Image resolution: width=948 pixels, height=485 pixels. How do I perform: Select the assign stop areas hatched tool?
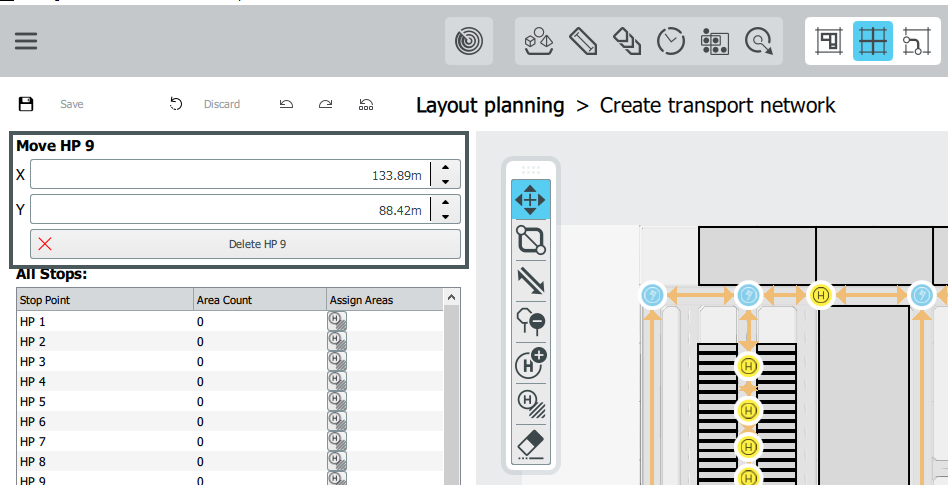531,404
